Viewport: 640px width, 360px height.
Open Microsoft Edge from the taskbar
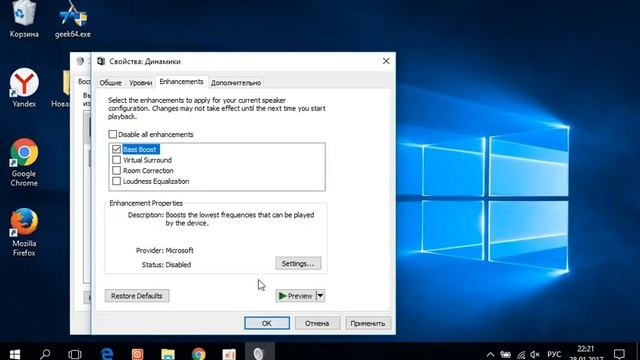[x=107, y=354]
